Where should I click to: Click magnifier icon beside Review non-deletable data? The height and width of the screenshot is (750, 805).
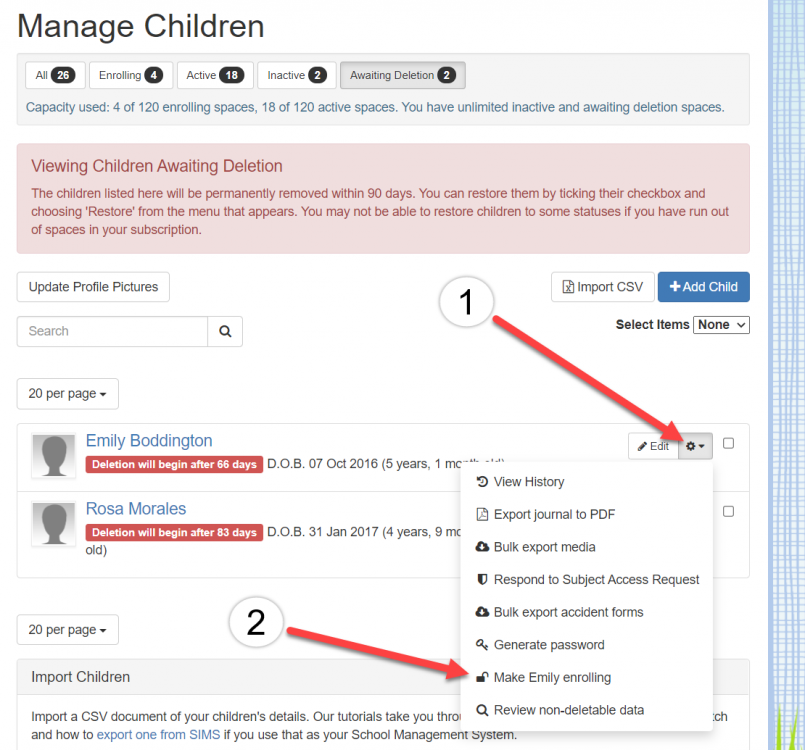point(482,710)
